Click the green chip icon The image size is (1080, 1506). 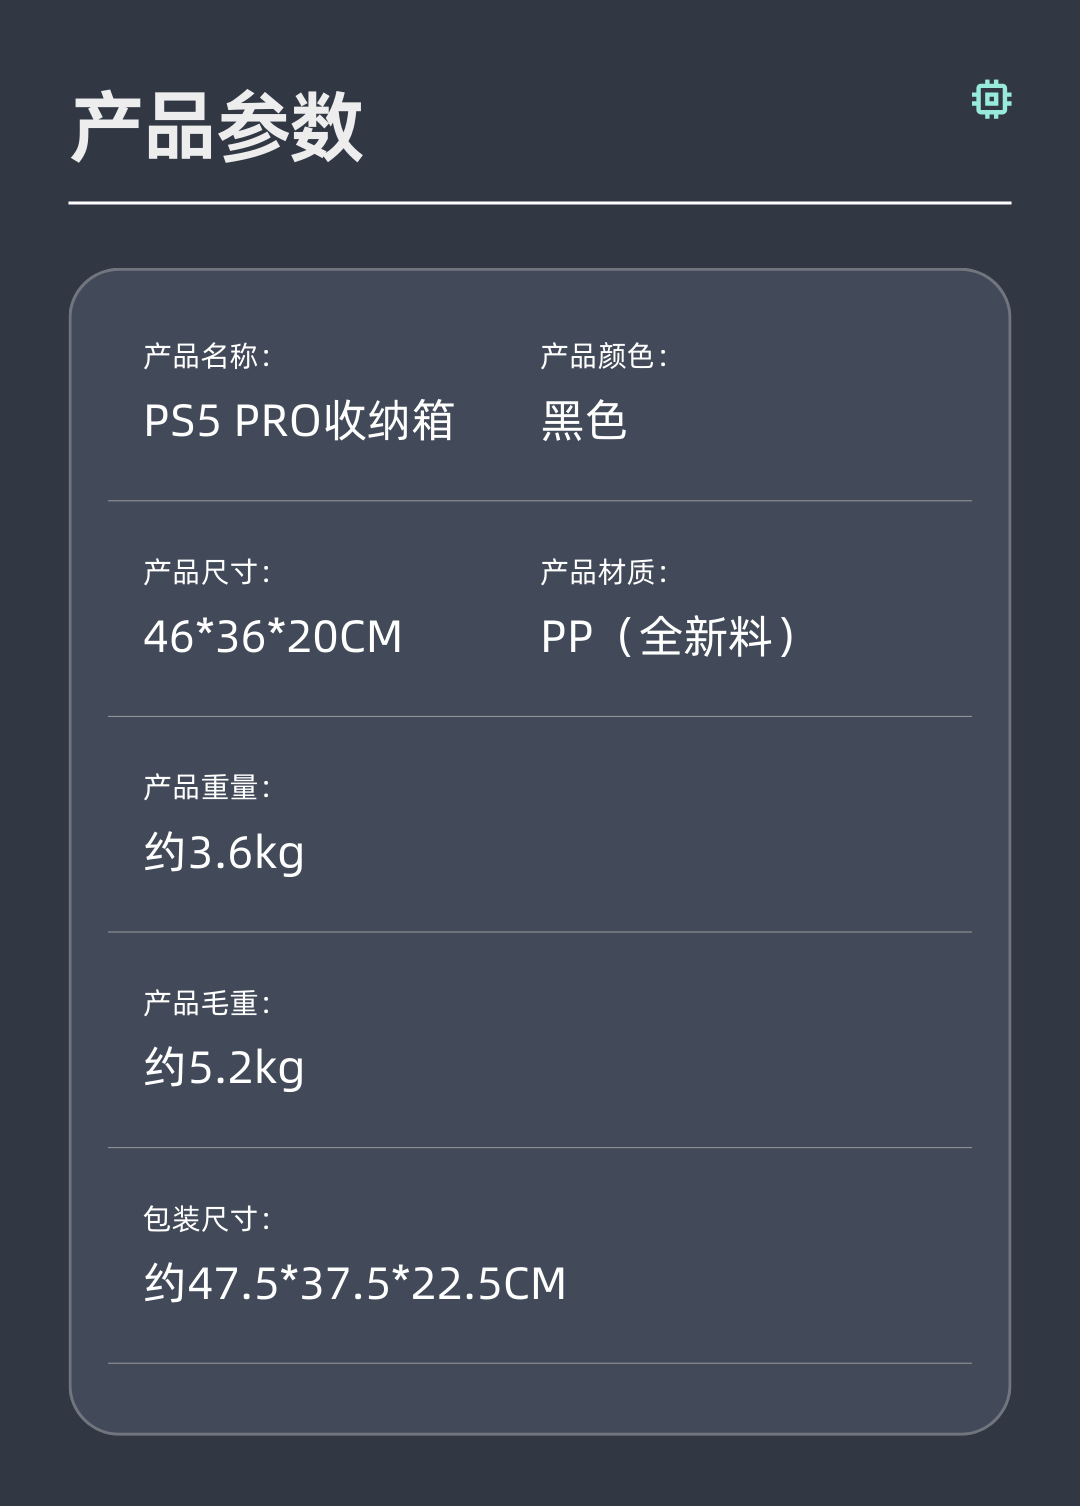tap(991, 100)
